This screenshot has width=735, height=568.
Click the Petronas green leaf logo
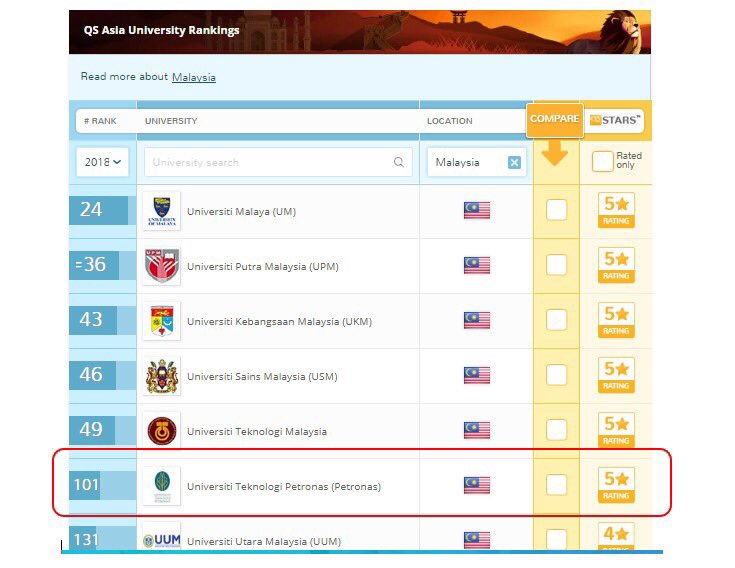click(162, 486)
